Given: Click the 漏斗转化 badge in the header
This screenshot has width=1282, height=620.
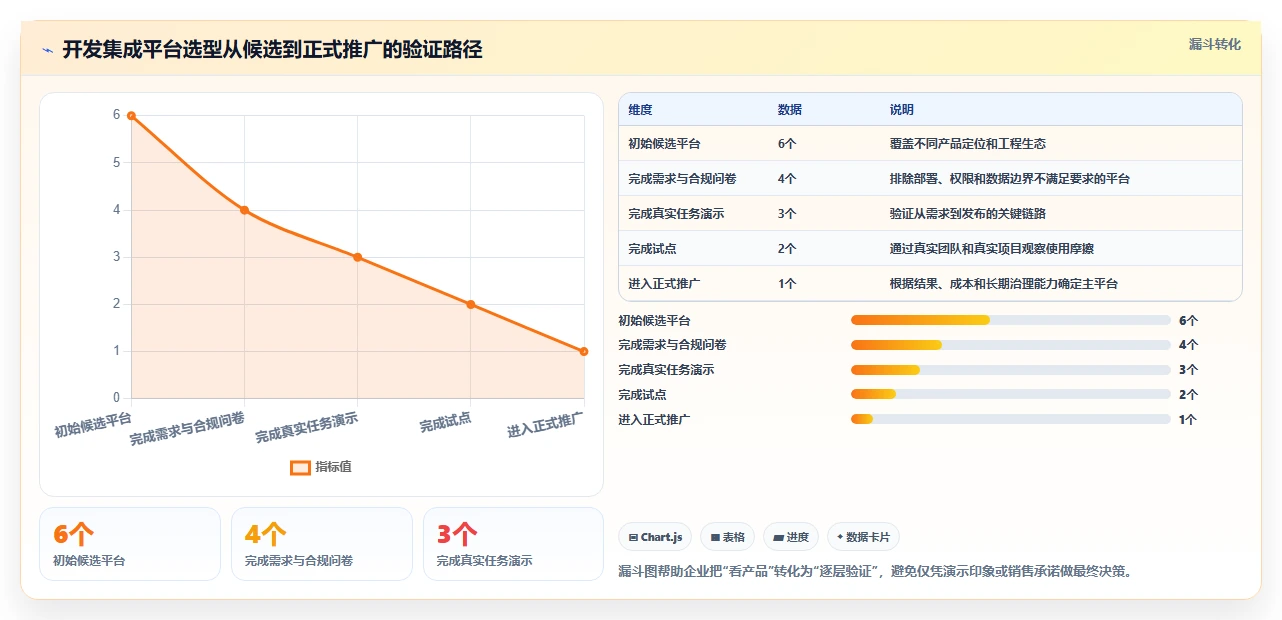Looking at the screenshot, I should click(x=1214, y=44).
